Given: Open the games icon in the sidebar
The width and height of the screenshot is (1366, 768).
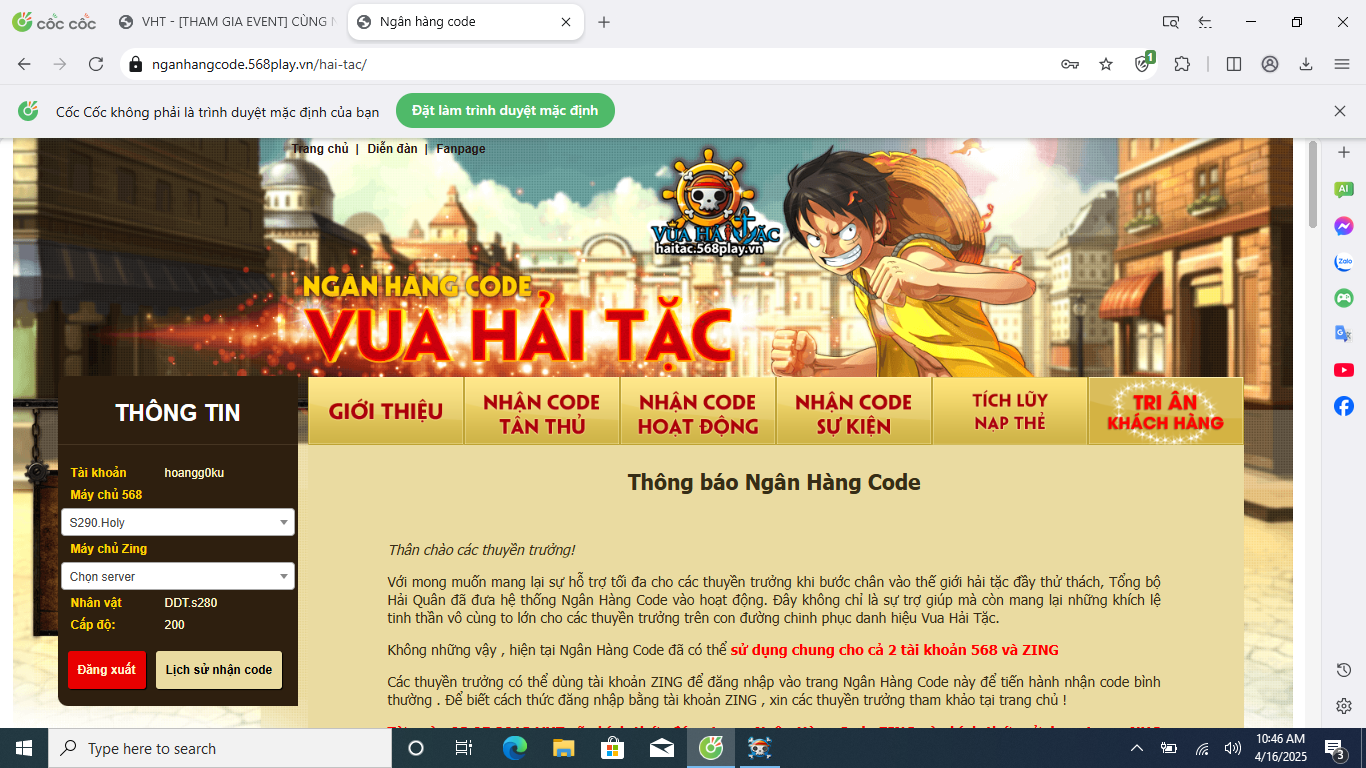Looking at the screenshot, I should (x=1344, y=298).
